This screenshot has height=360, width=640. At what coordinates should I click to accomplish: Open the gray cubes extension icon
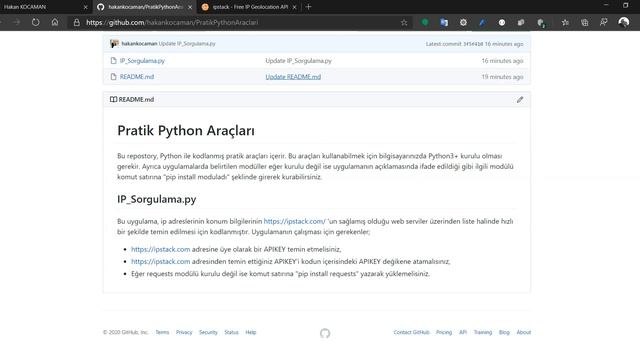(521, 22)
